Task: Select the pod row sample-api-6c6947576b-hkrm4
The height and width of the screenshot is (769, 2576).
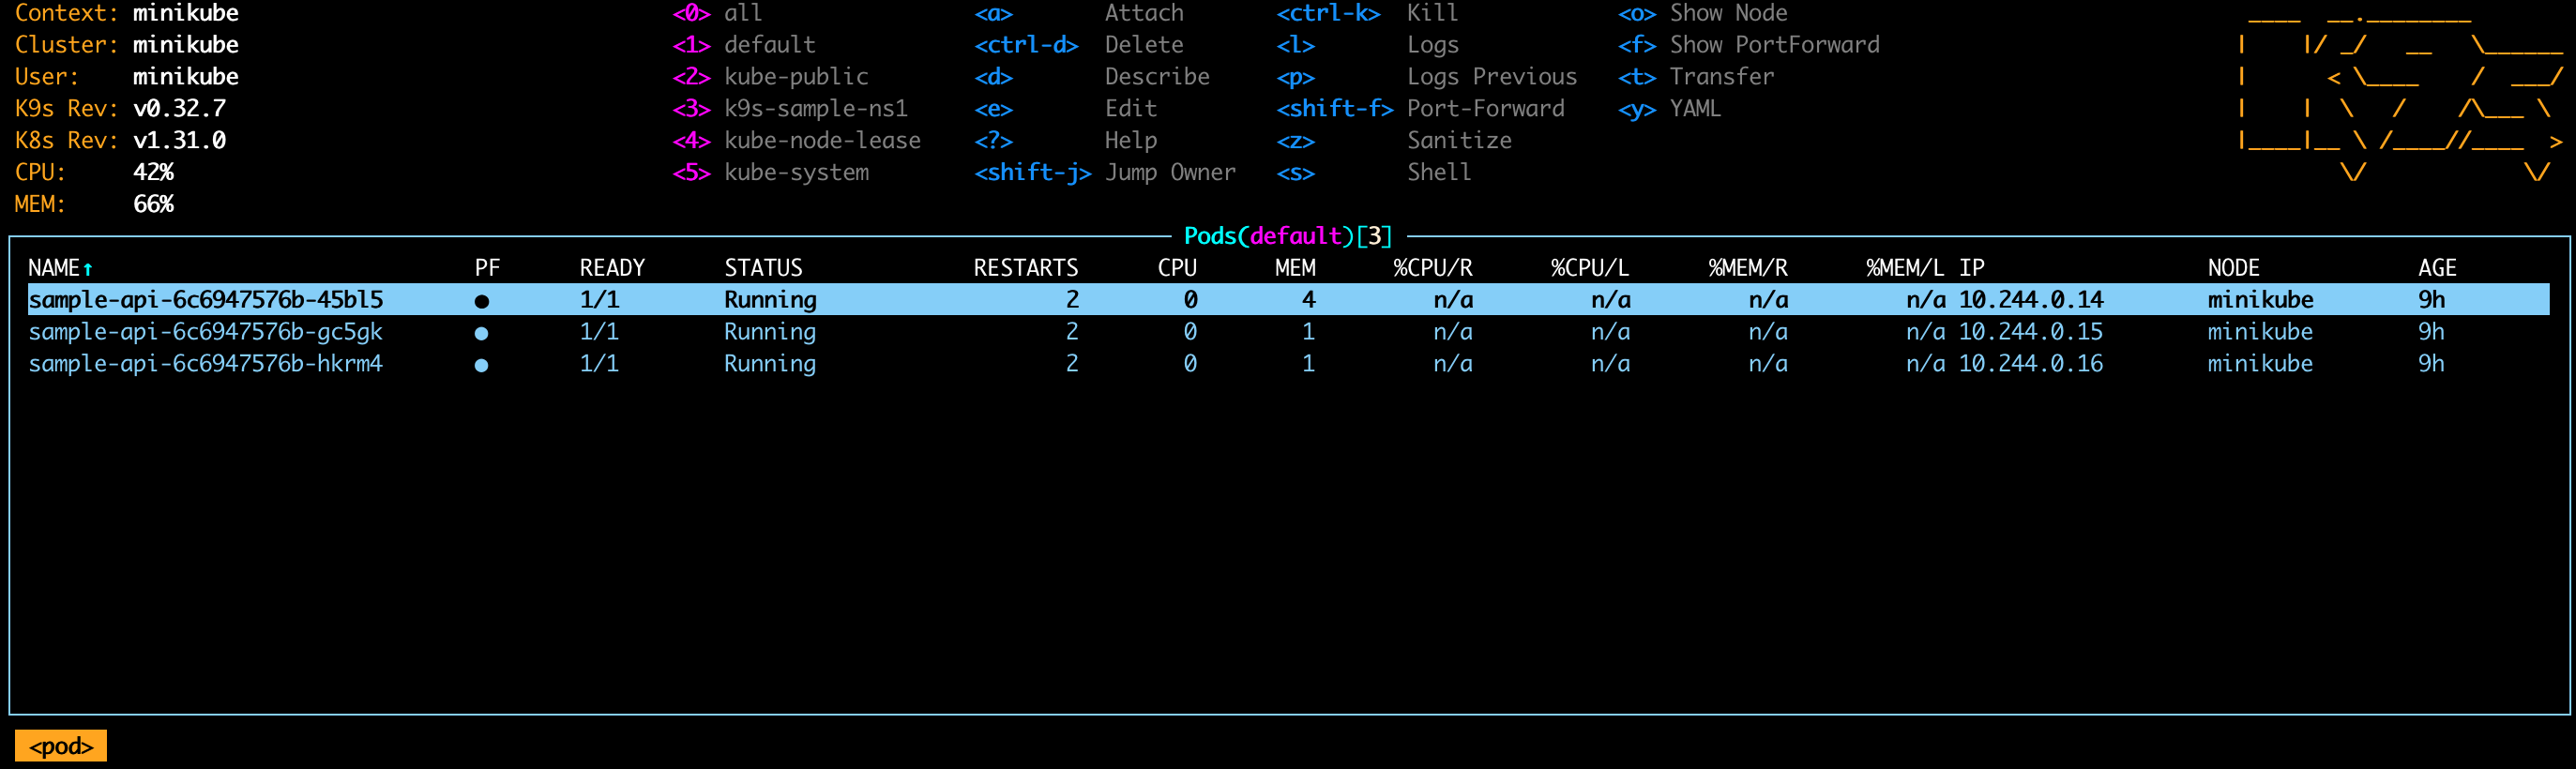Action: pos(1288,364)
